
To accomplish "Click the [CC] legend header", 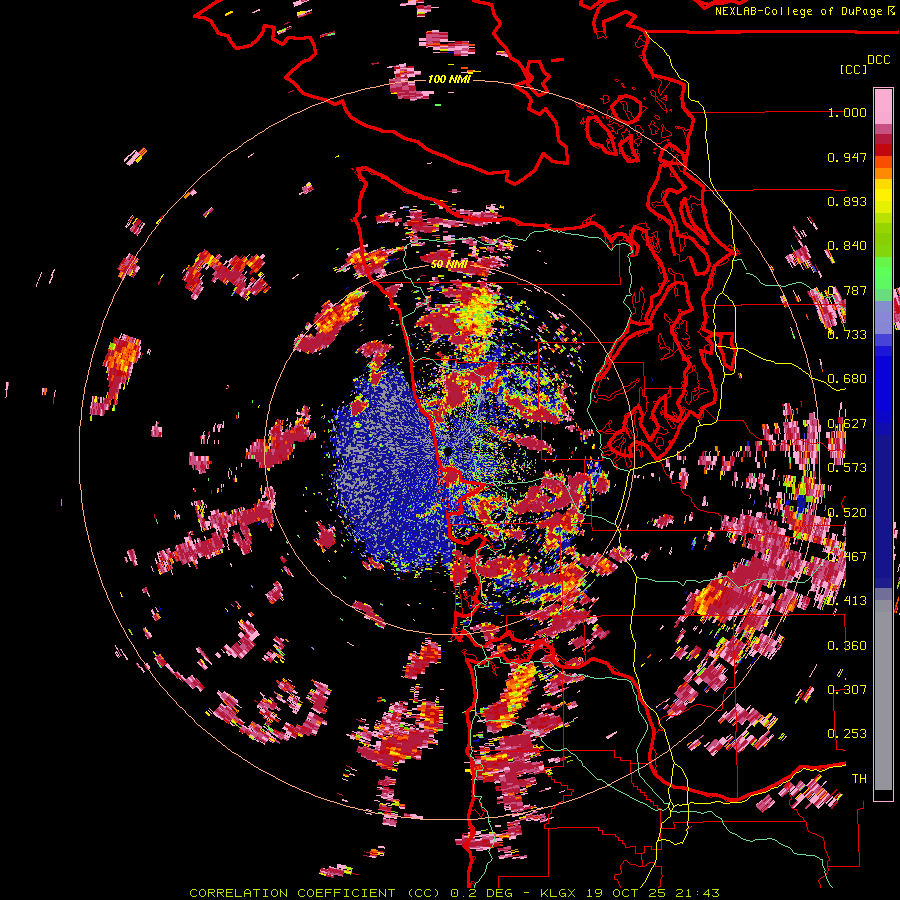I will coord(854,69).
